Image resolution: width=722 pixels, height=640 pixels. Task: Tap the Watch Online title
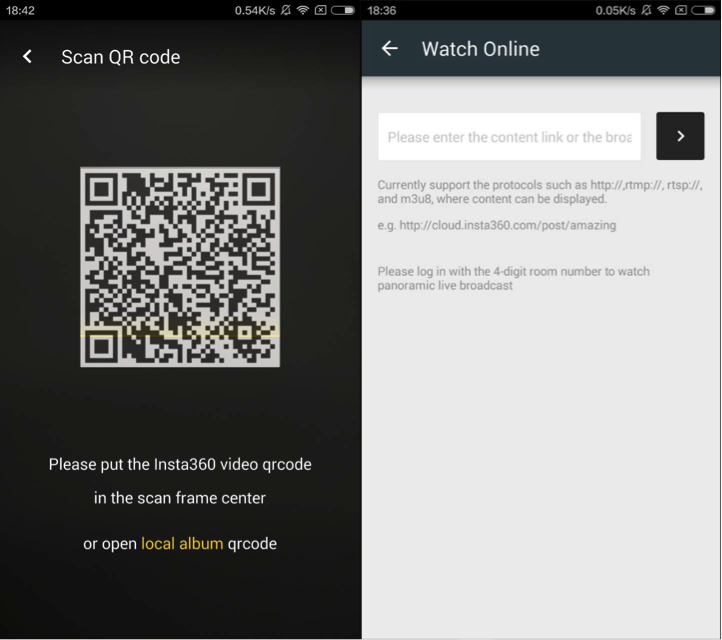[480, 49]
